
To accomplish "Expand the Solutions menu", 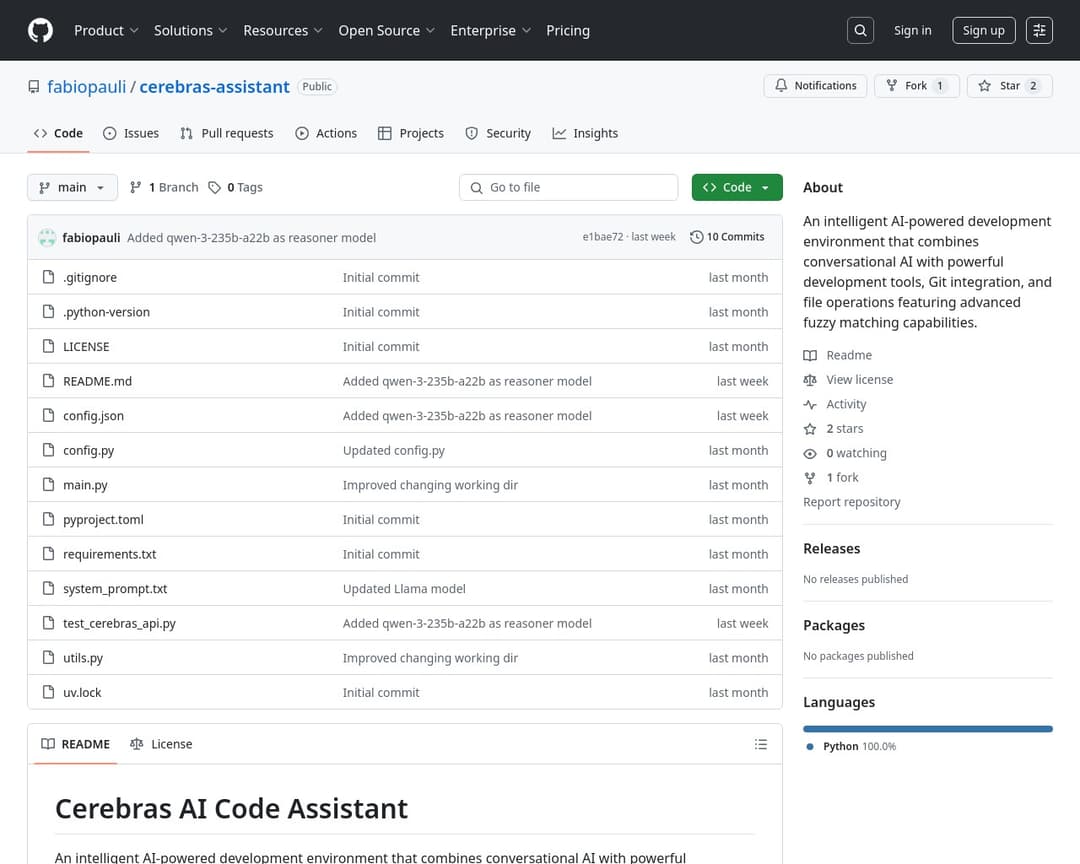I will coord(190,30).
